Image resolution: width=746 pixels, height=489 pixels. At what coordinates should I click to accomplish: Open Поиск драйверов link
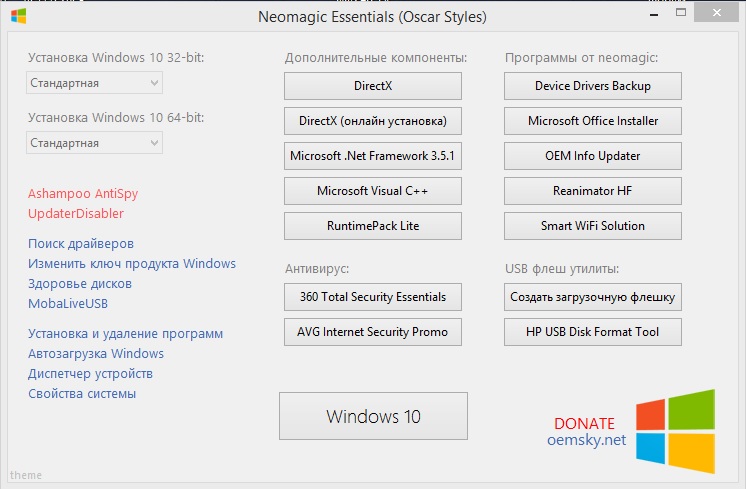[x=81, y=243]
